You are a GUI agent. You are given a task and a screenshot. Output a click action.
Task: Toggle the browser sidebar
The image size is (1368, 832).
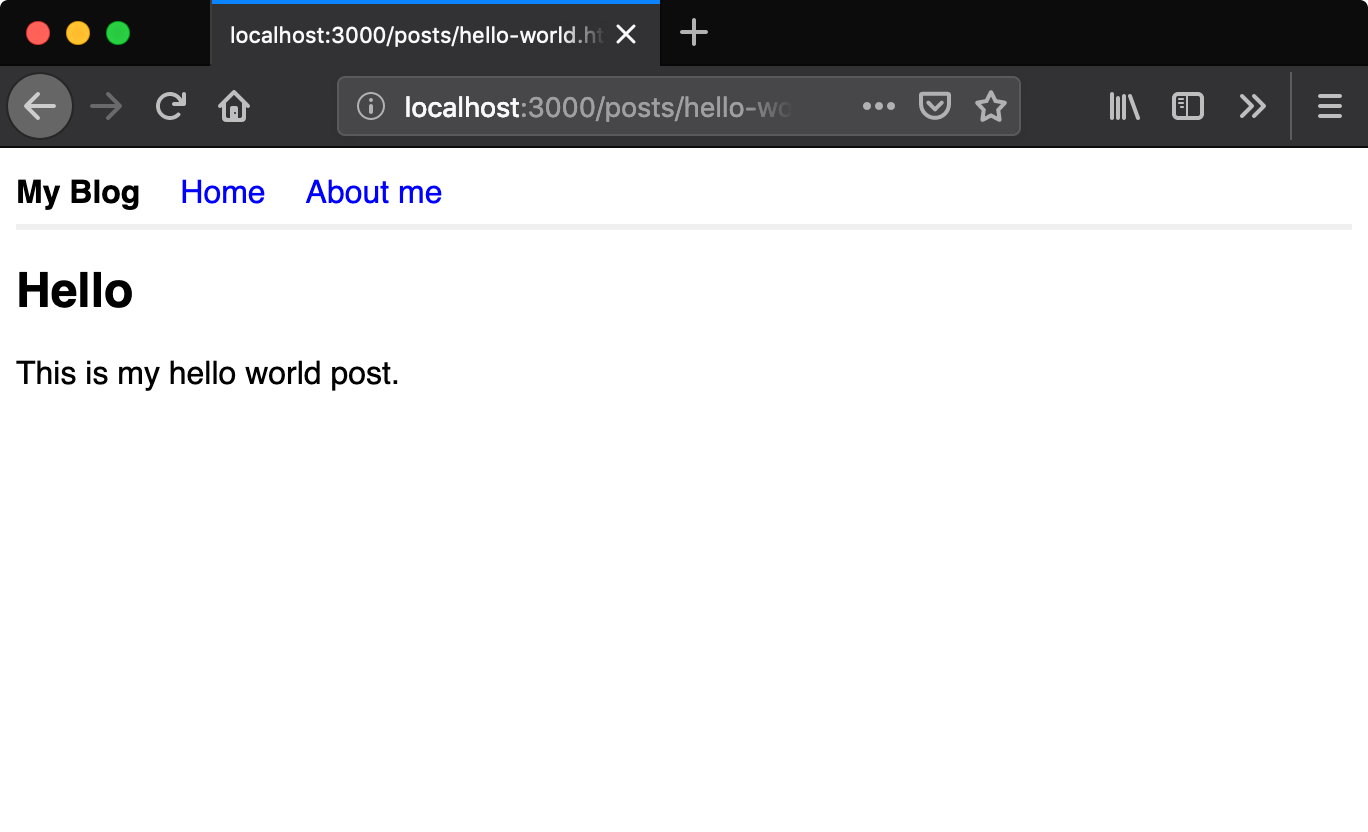(x=1187, y=106)
